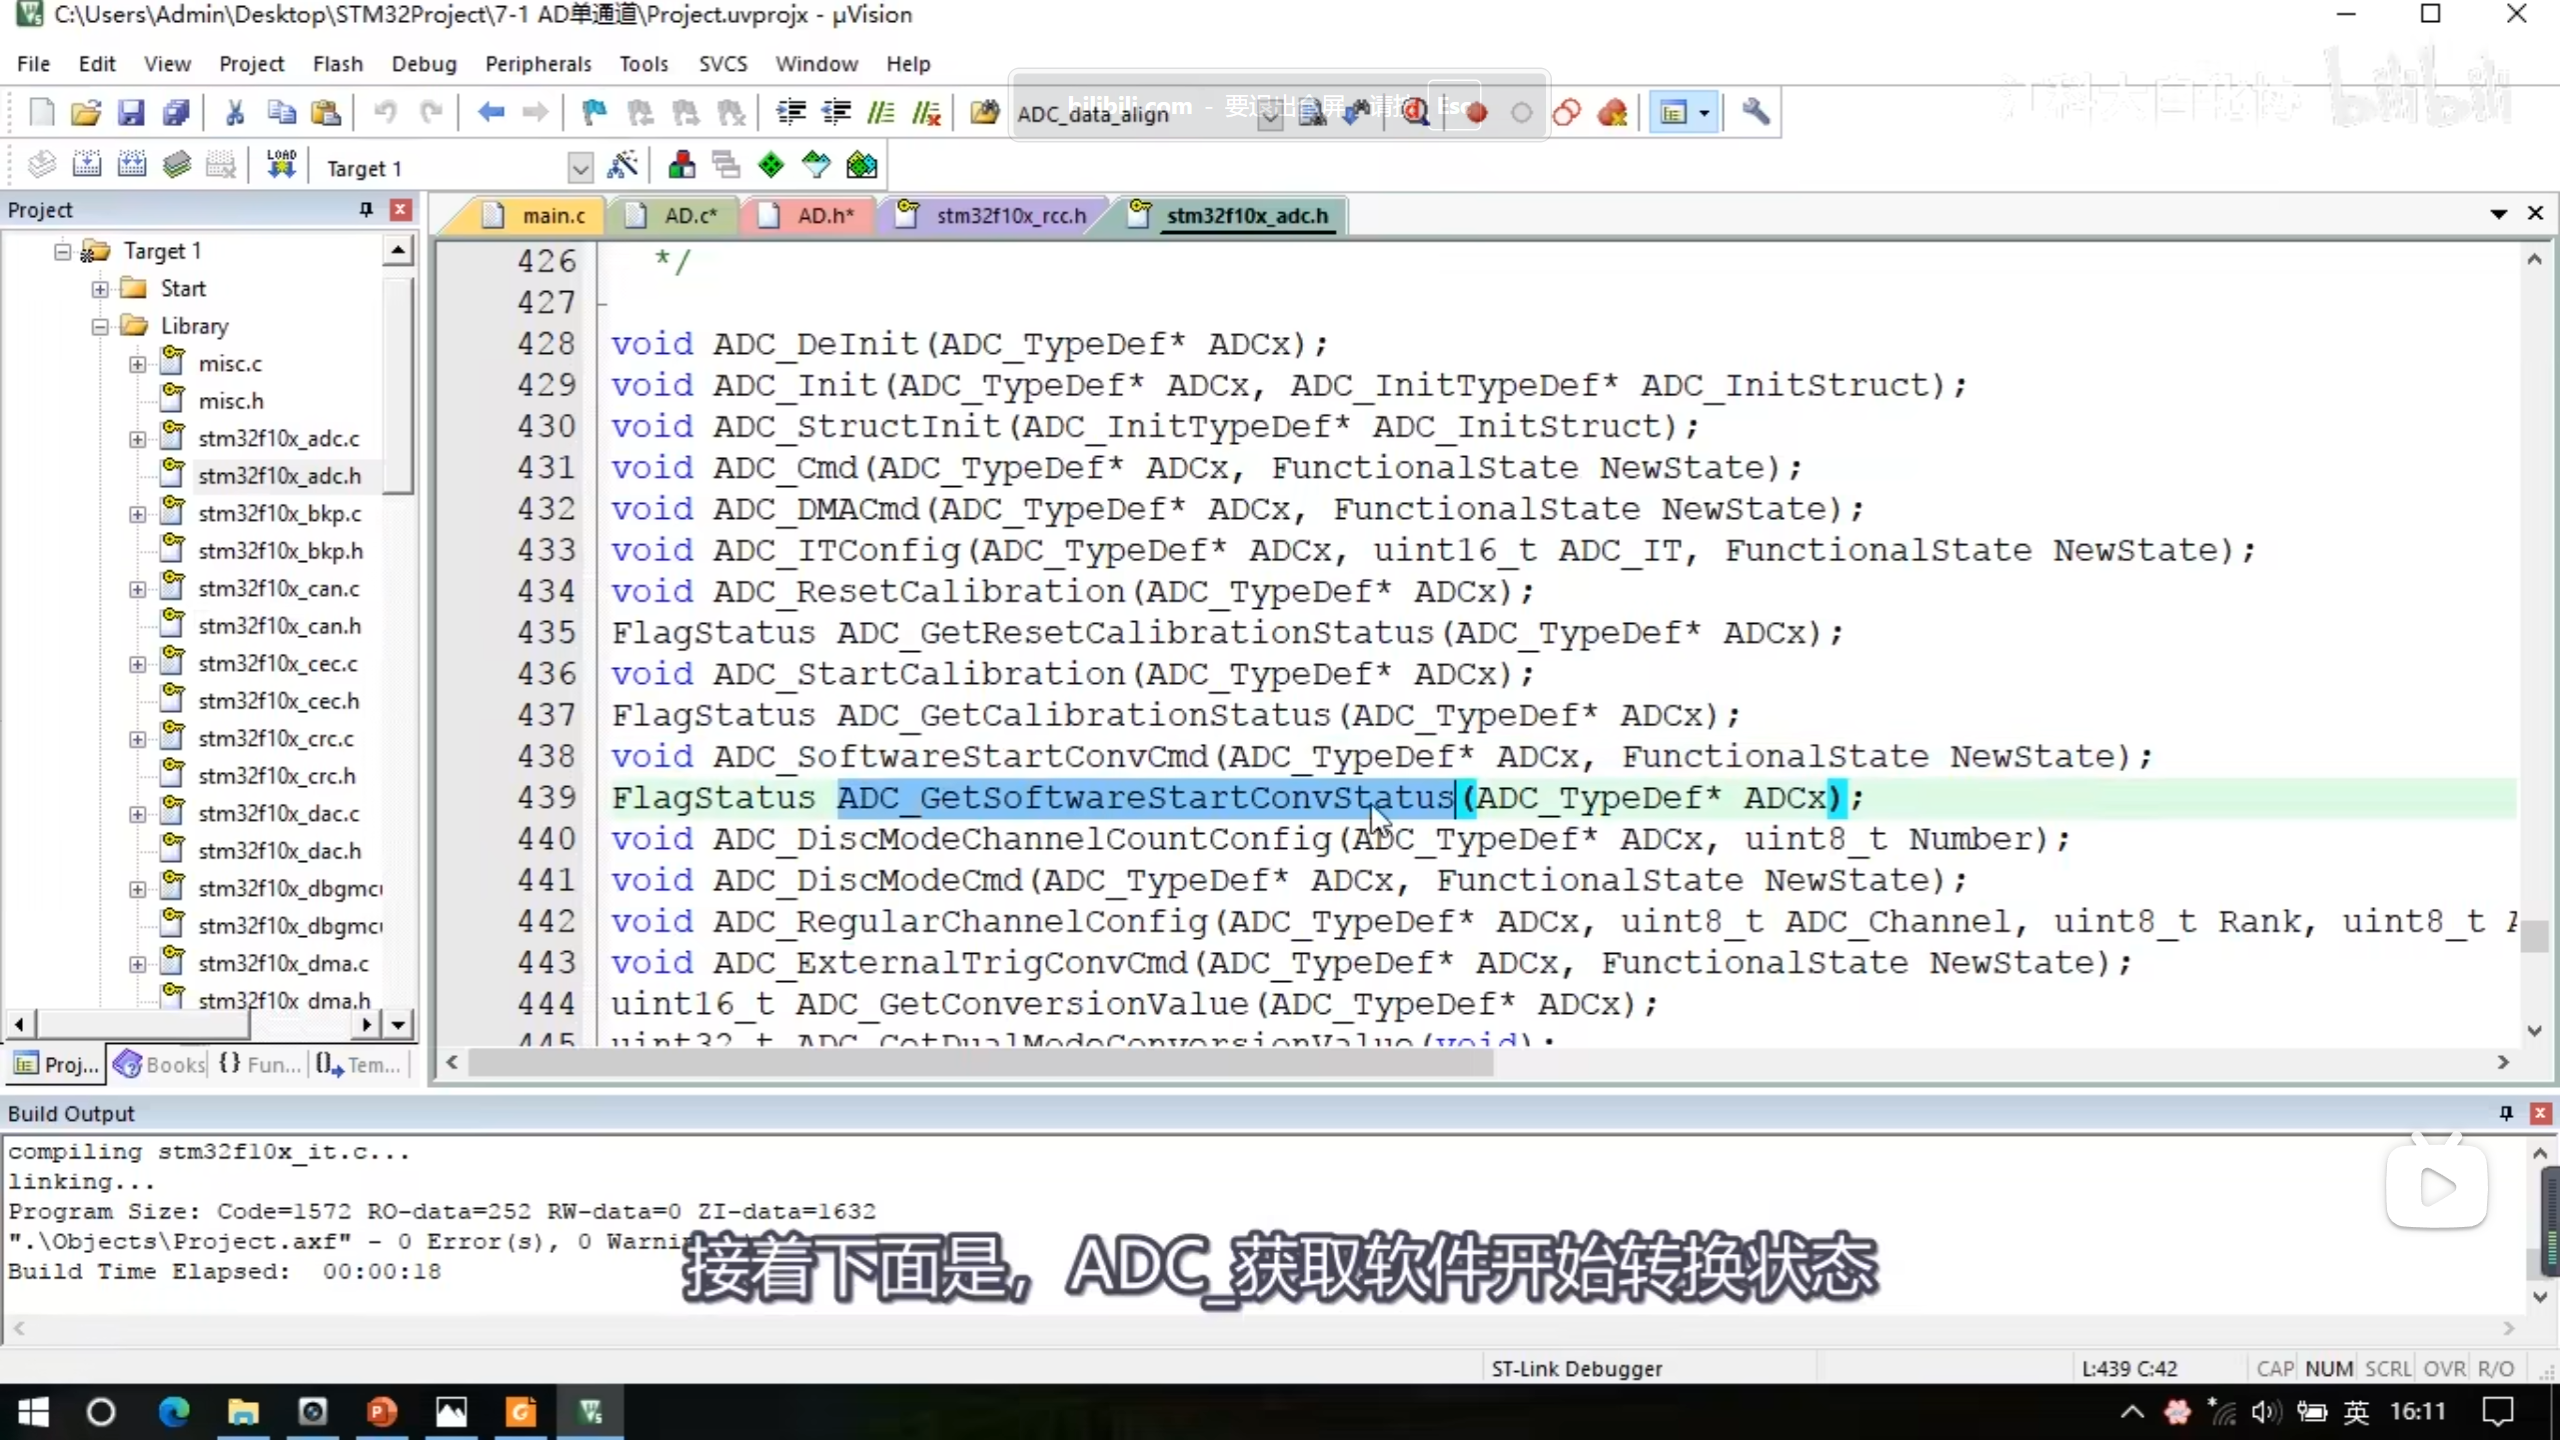2560x1440 pixels.
Task: Open Options for Target magic wand icon
Action: [622, 165]
